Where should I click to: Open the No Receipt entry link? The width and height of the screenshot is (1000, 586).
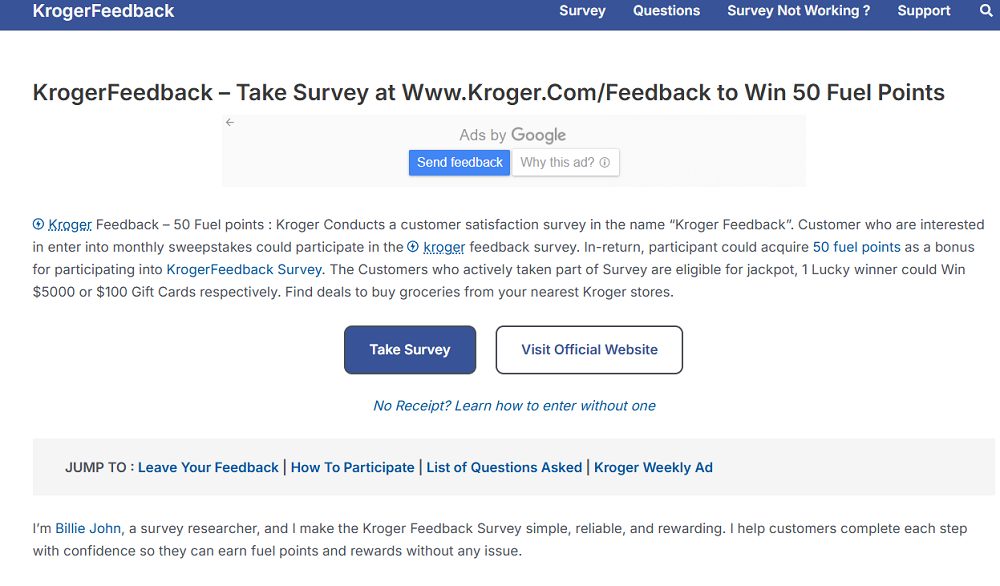point(514,406)
